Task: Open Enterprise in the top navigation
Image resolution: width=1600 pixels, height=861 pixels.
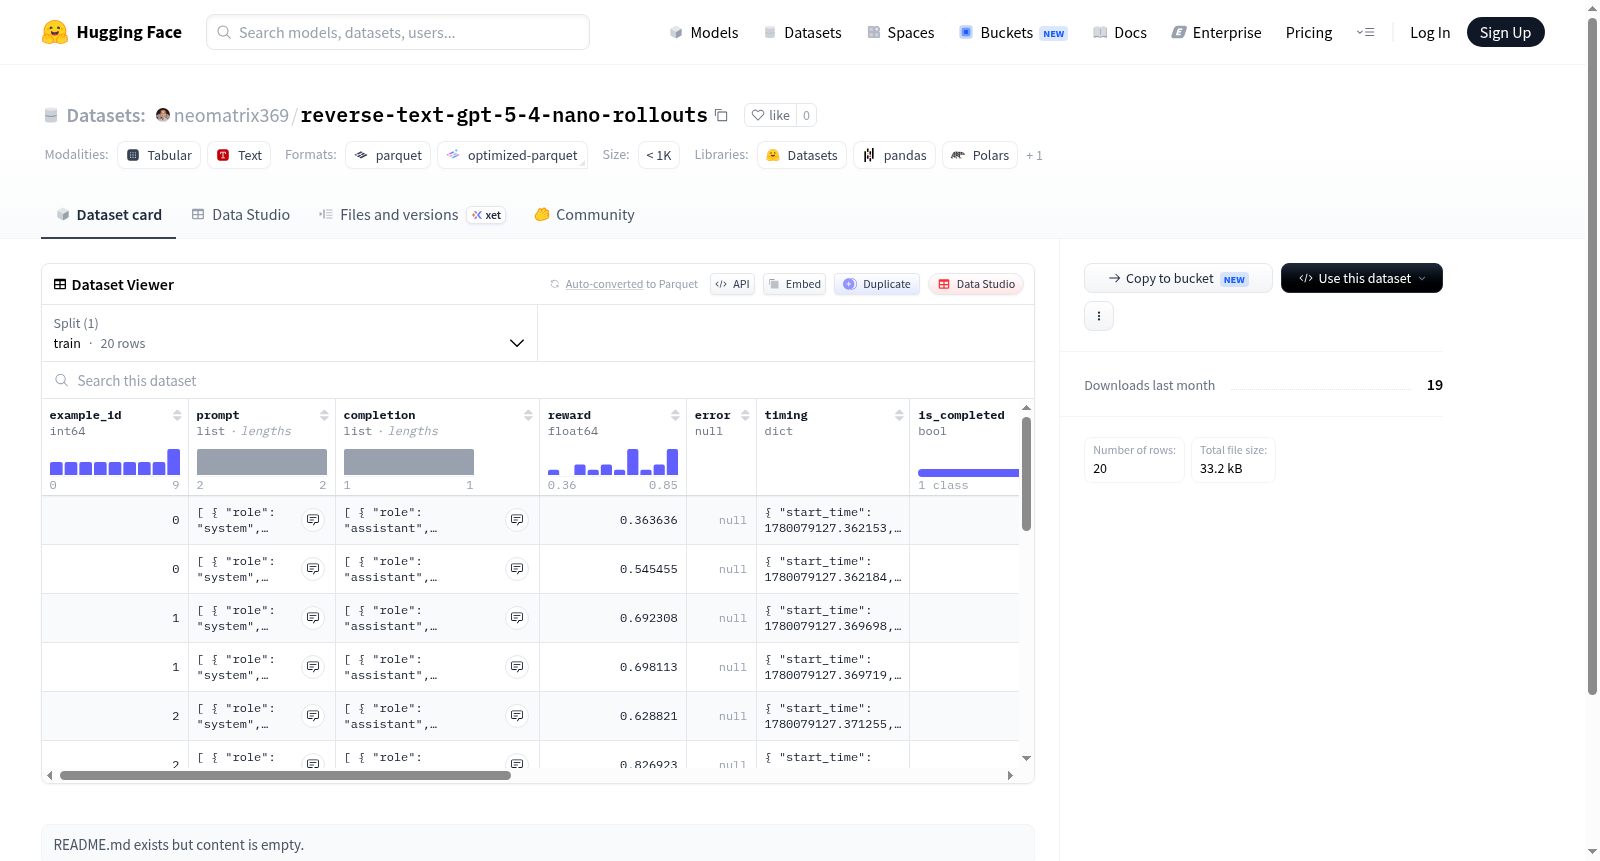Action: [1217, 33]
